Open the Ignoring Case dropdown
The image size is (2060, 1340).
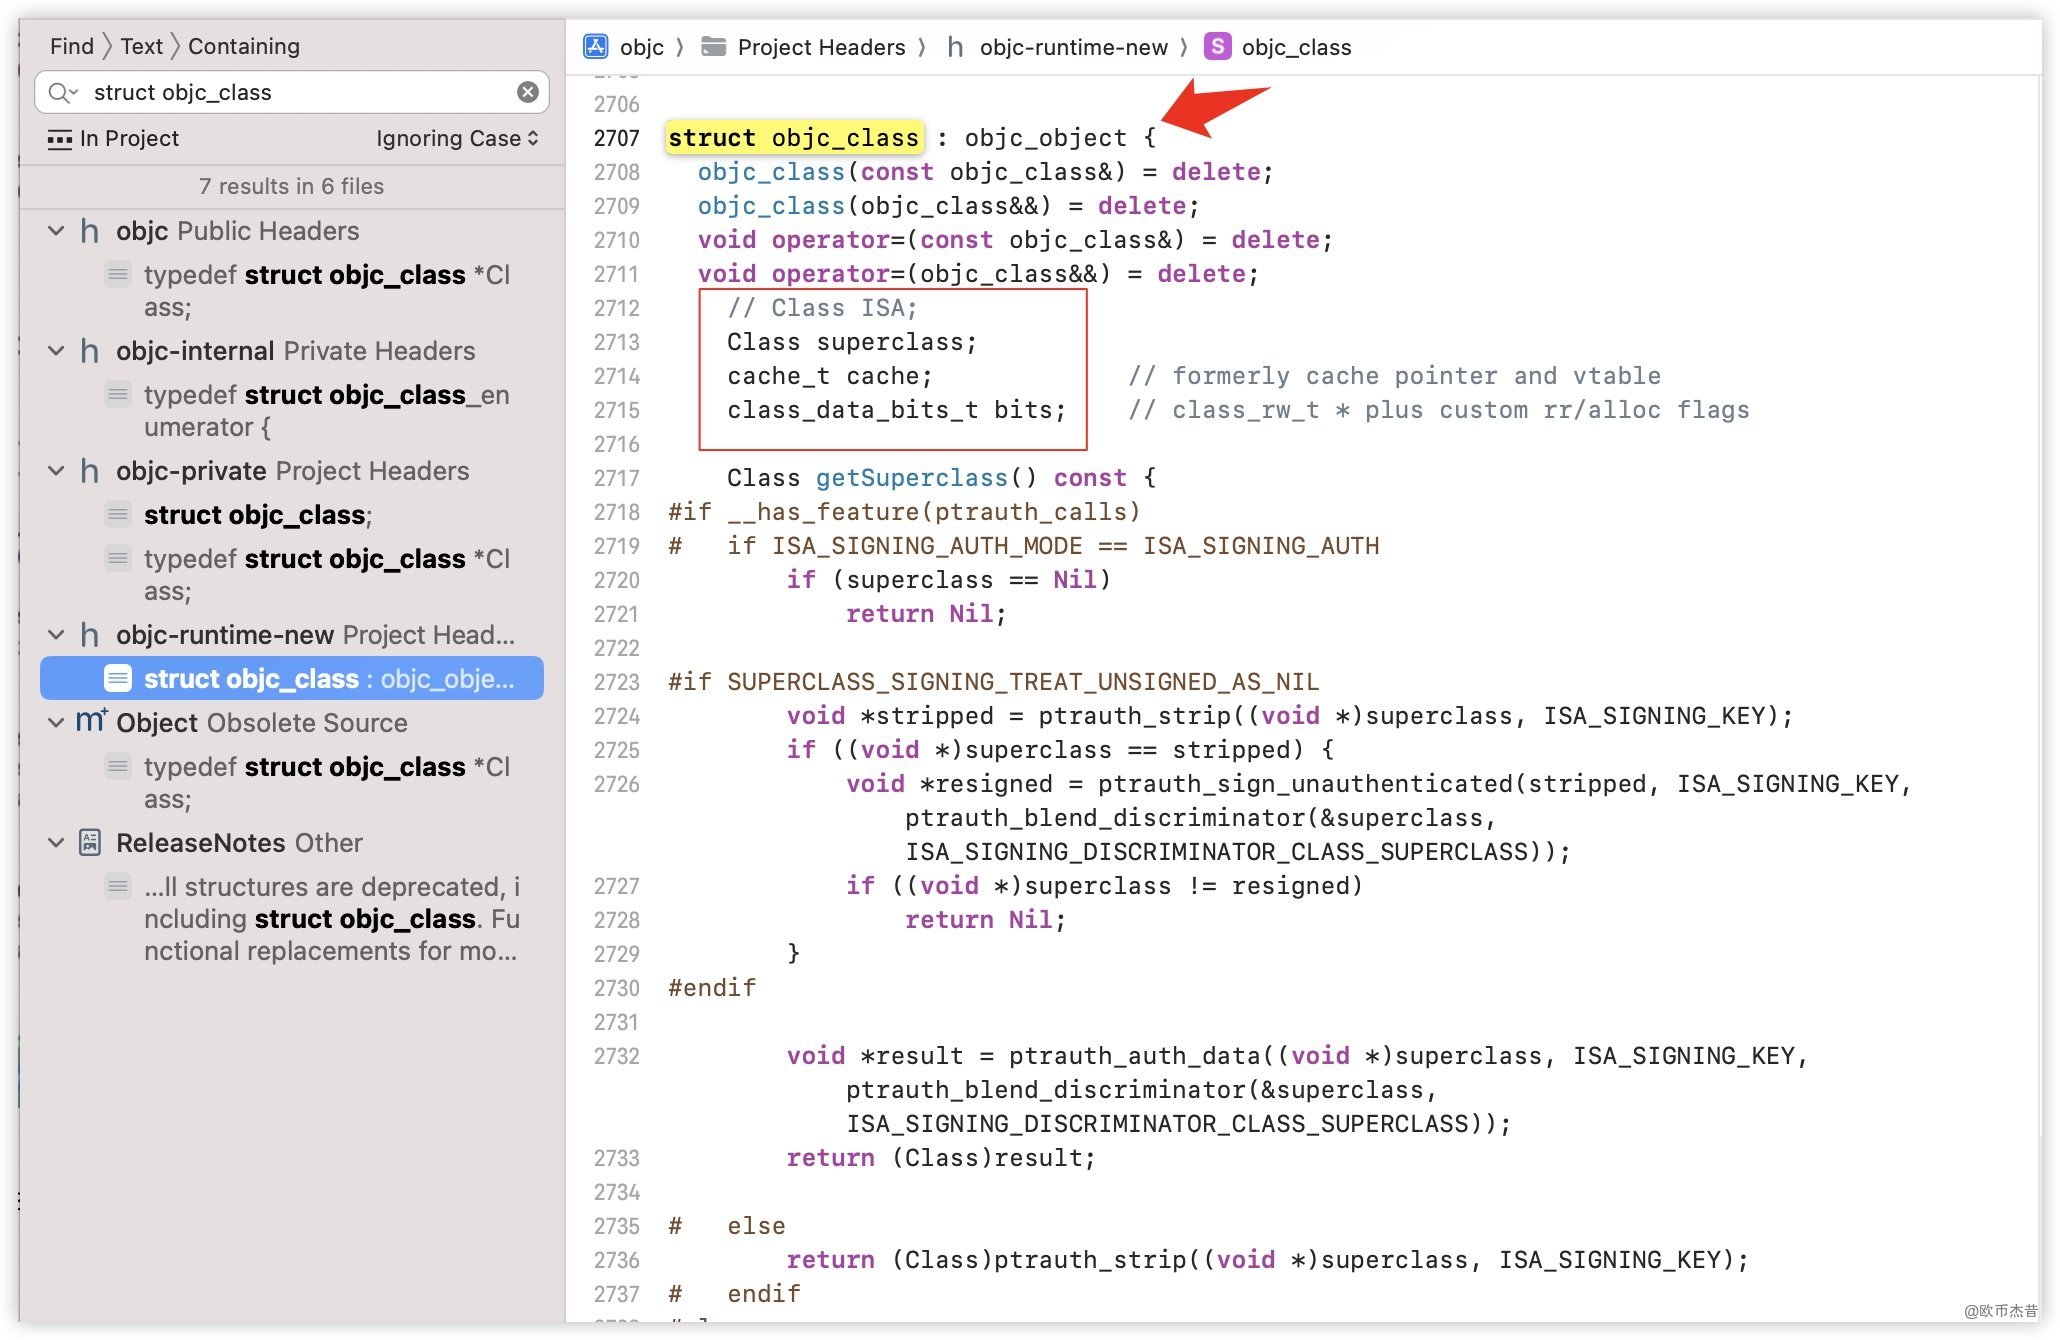[x=457, y=139]
